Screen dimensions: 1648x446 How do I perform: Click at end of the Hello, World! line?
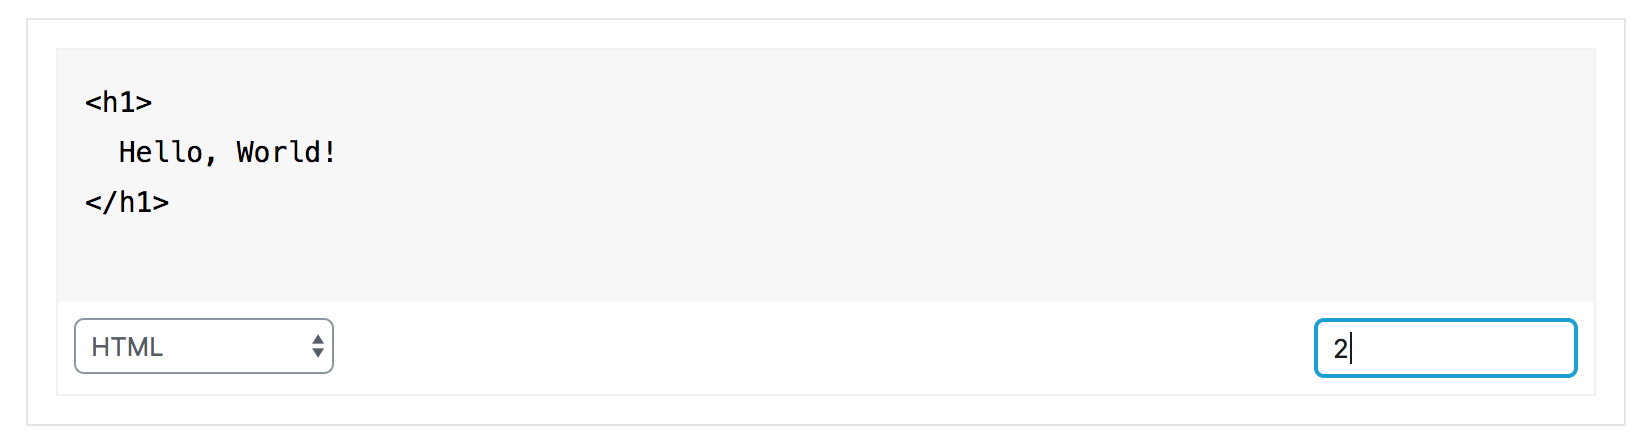coord(342,152)
